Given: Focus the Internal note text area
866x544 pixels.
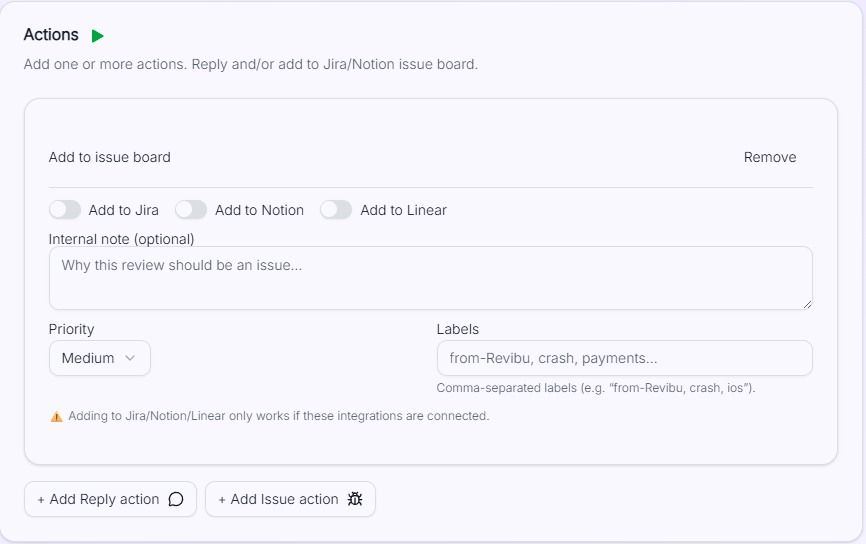Looking at the screenshot, I should (430, 277).
